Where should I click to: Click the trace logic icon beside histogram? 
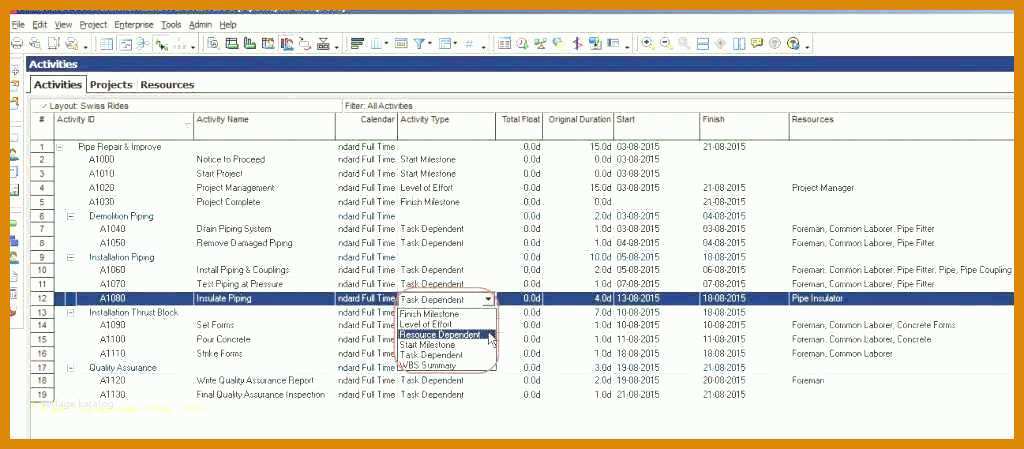pyautogui.click(x=304, y=44)
